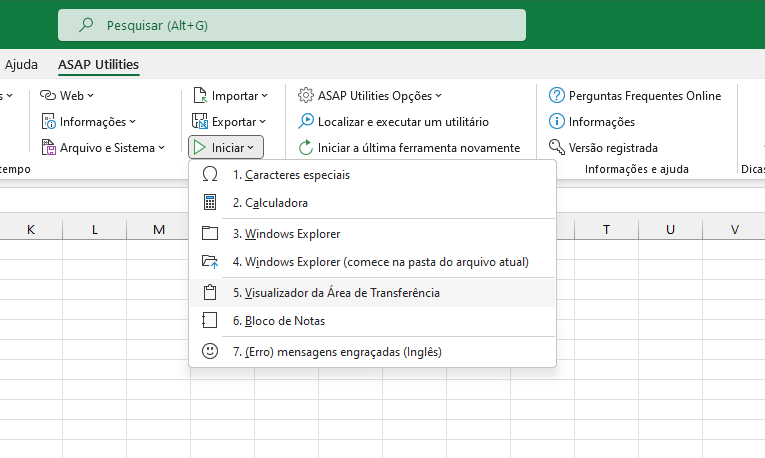The height and width of the screenshot is (458, 765).
Task: Click the Perguntas Frequentes question mark icon
Action: point(557,95)
